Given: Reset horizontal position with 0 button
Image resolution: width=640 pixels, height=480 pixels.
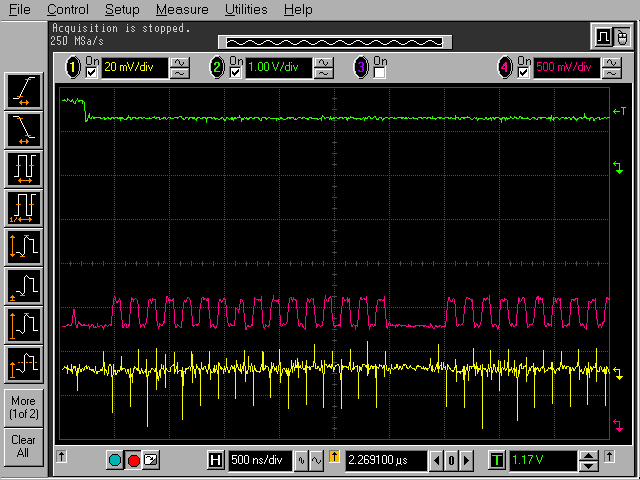Looking at the screenshot, I should pos(451,460).
